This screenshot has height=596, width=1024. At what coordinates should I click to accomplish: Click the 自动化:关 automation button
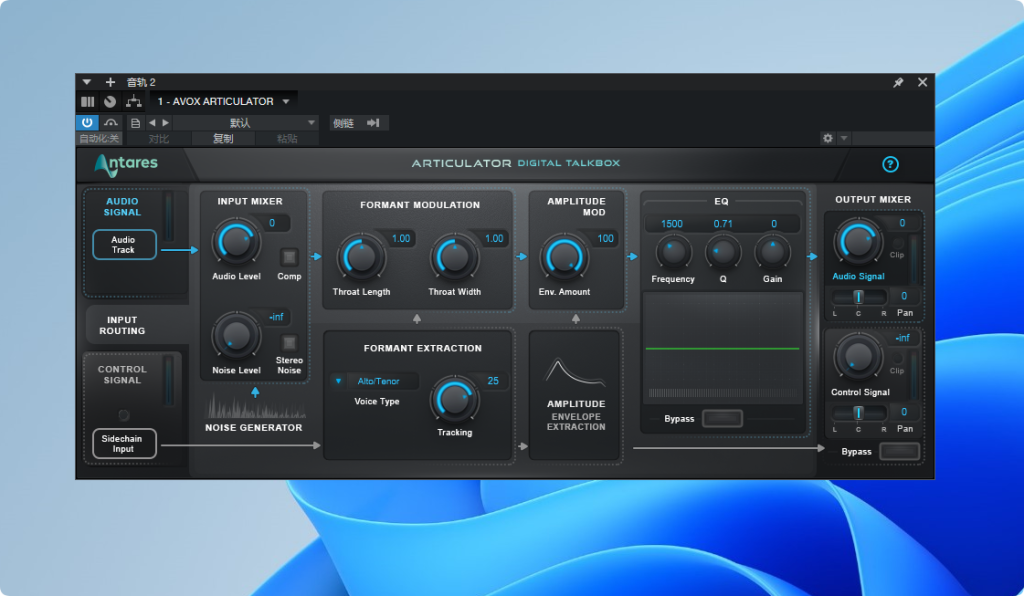(99, 138)
